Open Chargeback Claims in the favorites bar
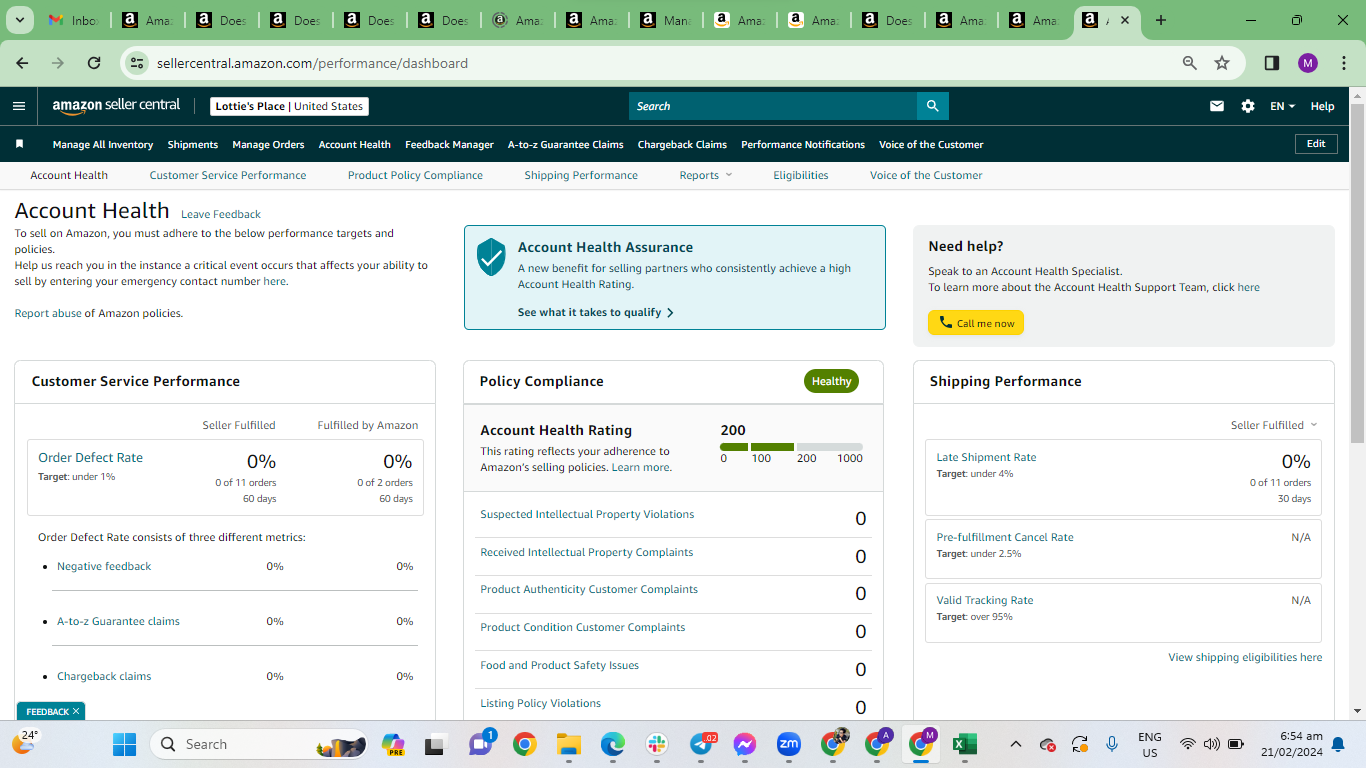 click(682, 144)
